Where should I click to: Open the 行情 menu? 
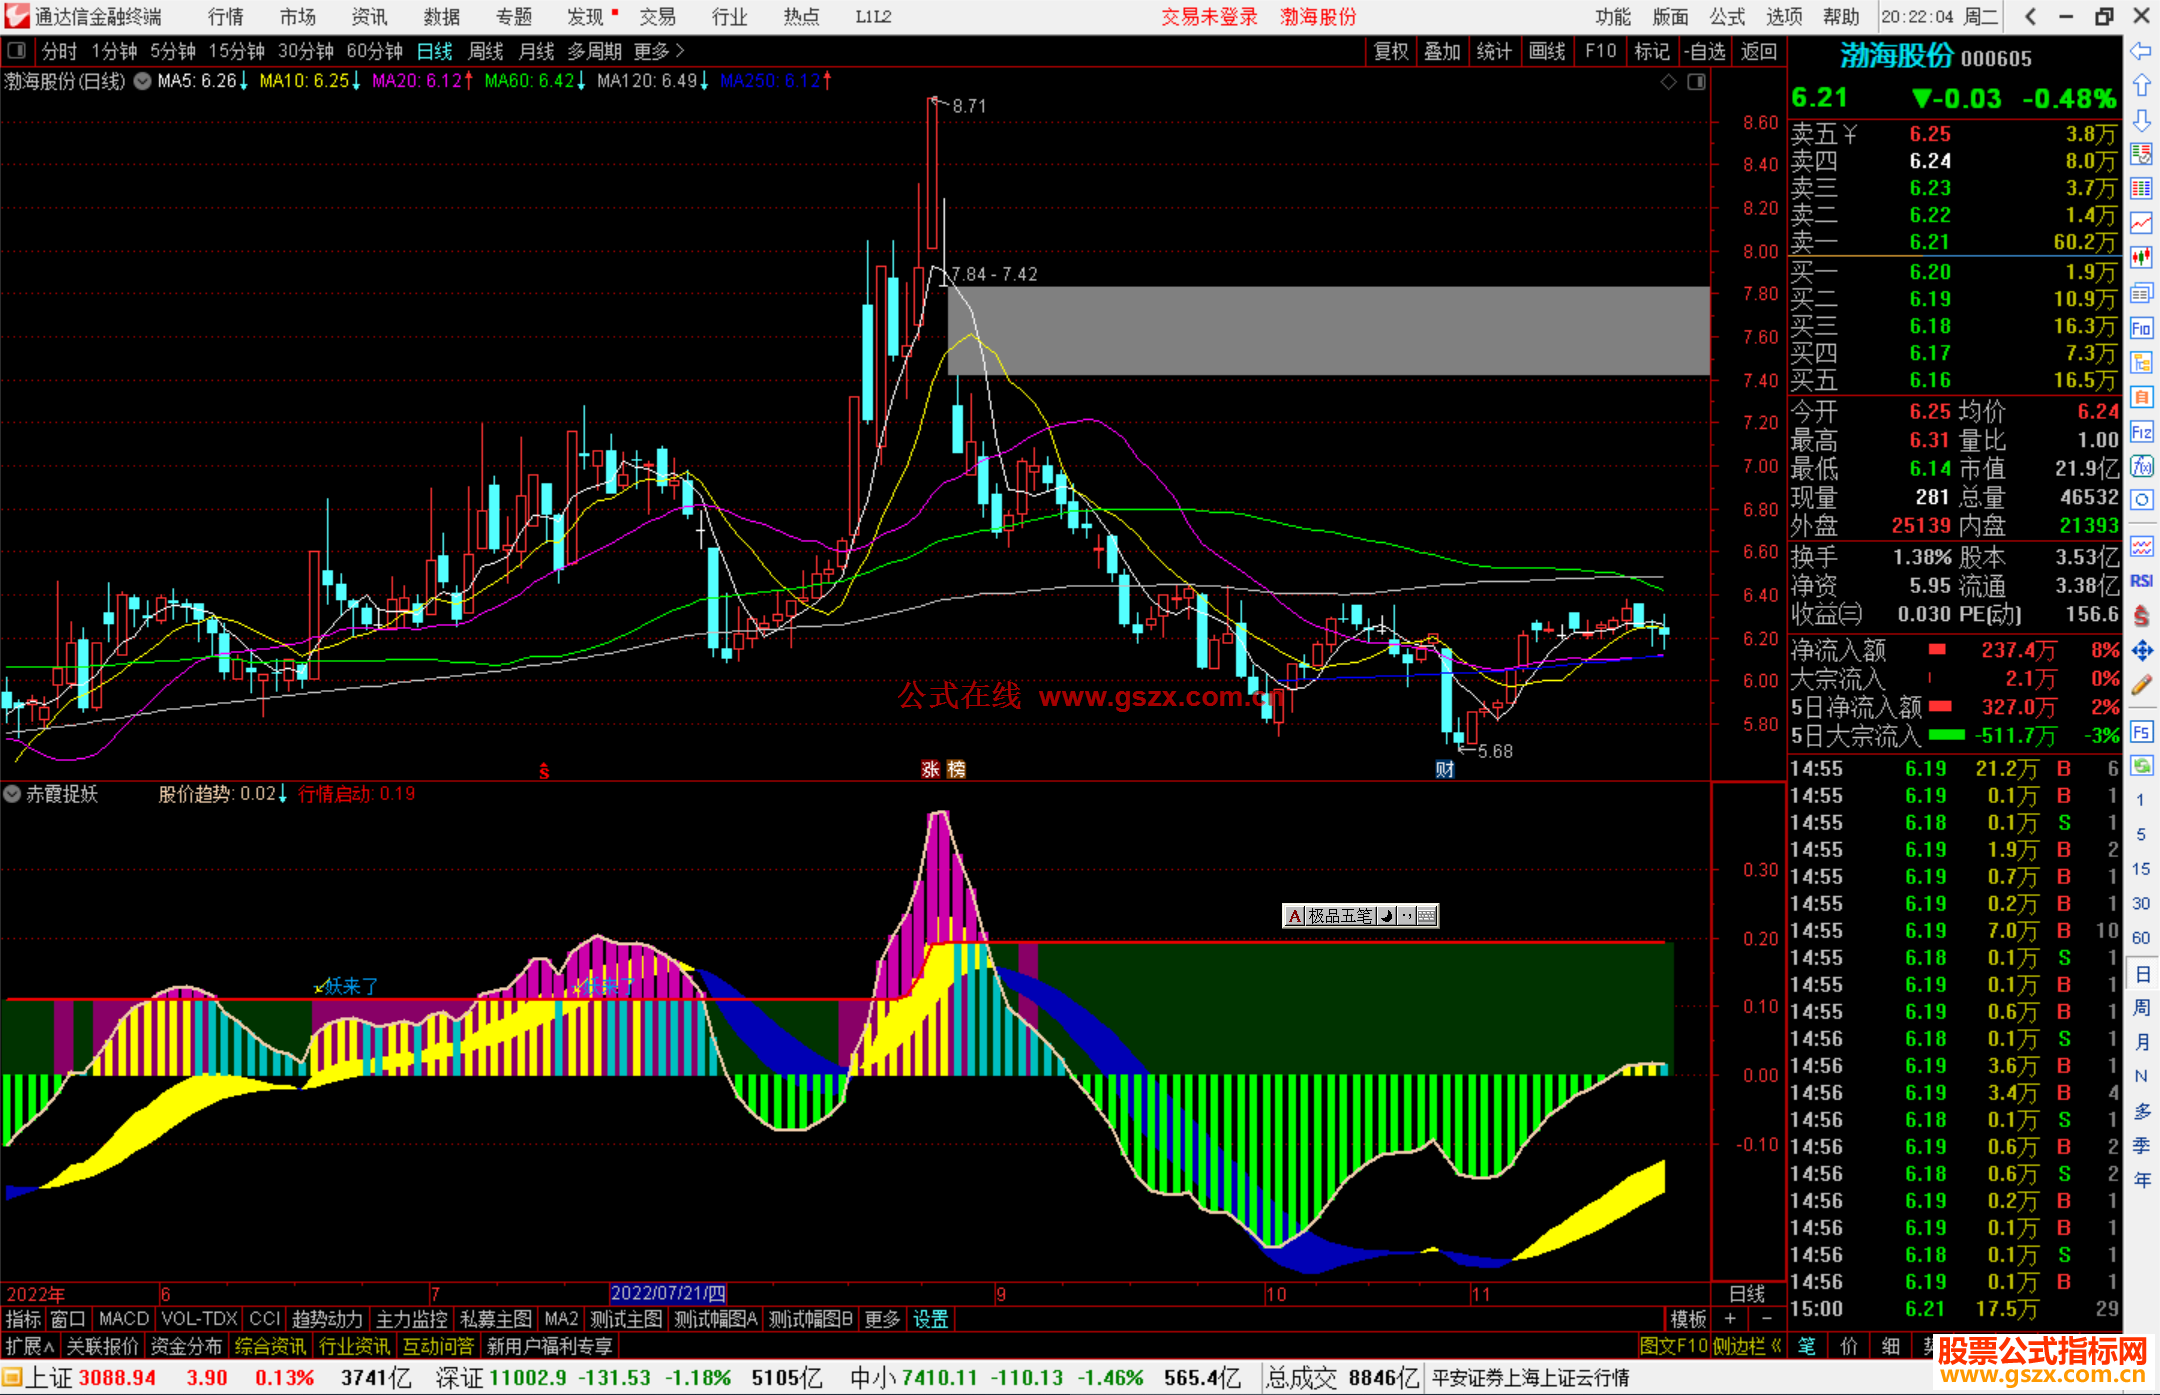click(x=225, y=16)
